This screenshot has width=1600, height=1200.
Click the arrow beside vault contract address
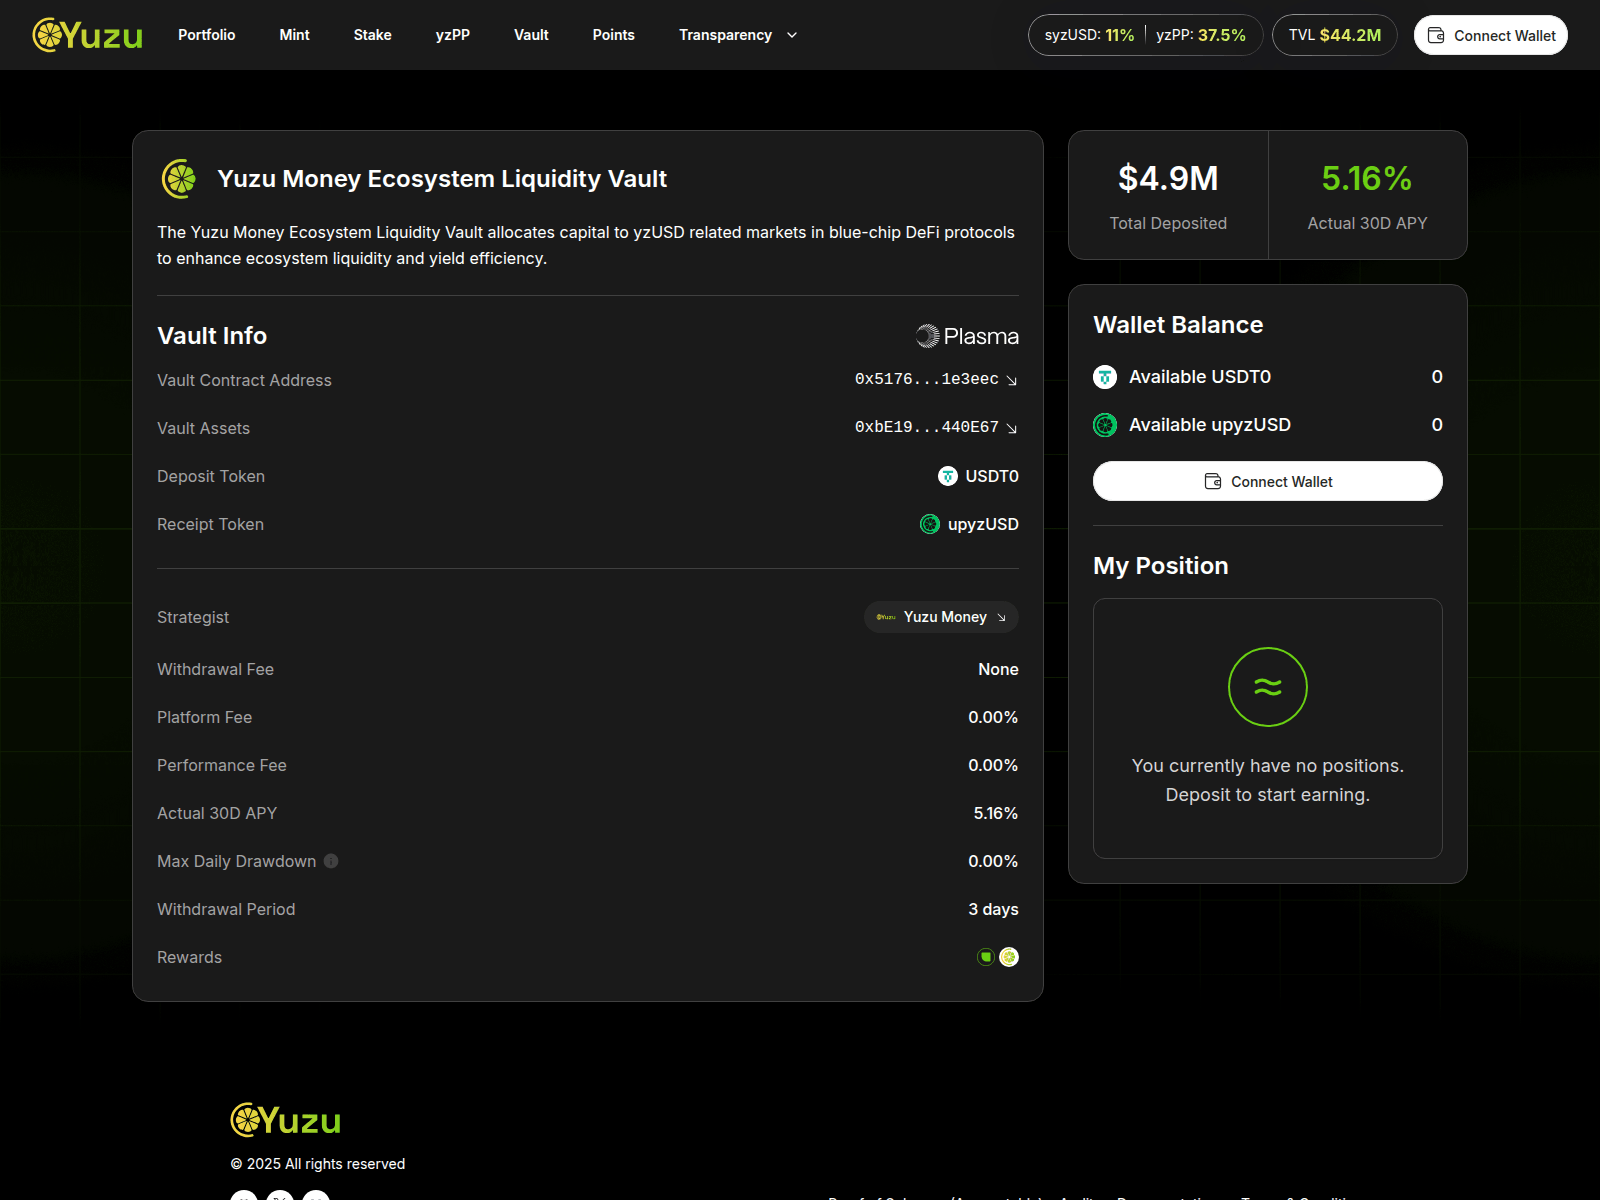pos(1012,380)
